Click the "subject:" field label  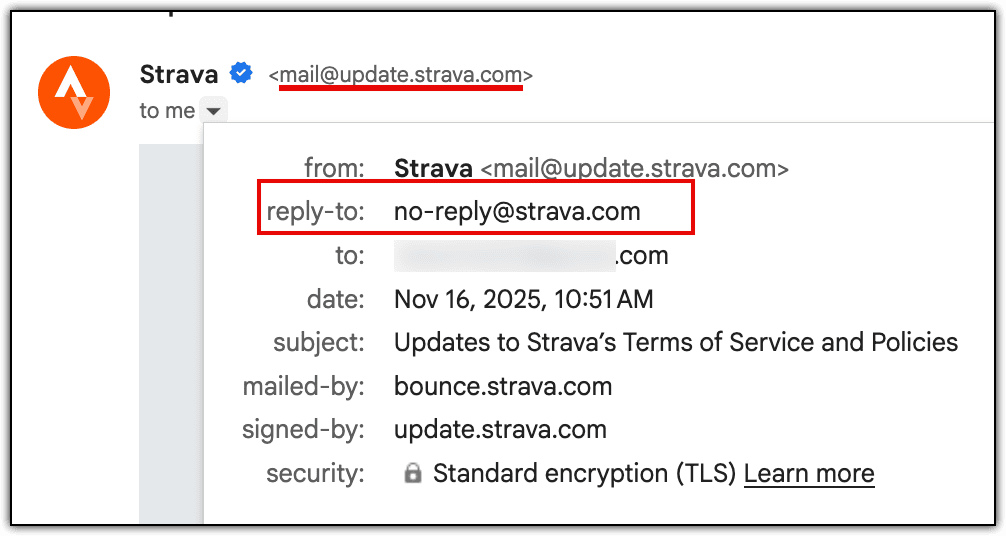pyautogui.click(x=319, y=343)
